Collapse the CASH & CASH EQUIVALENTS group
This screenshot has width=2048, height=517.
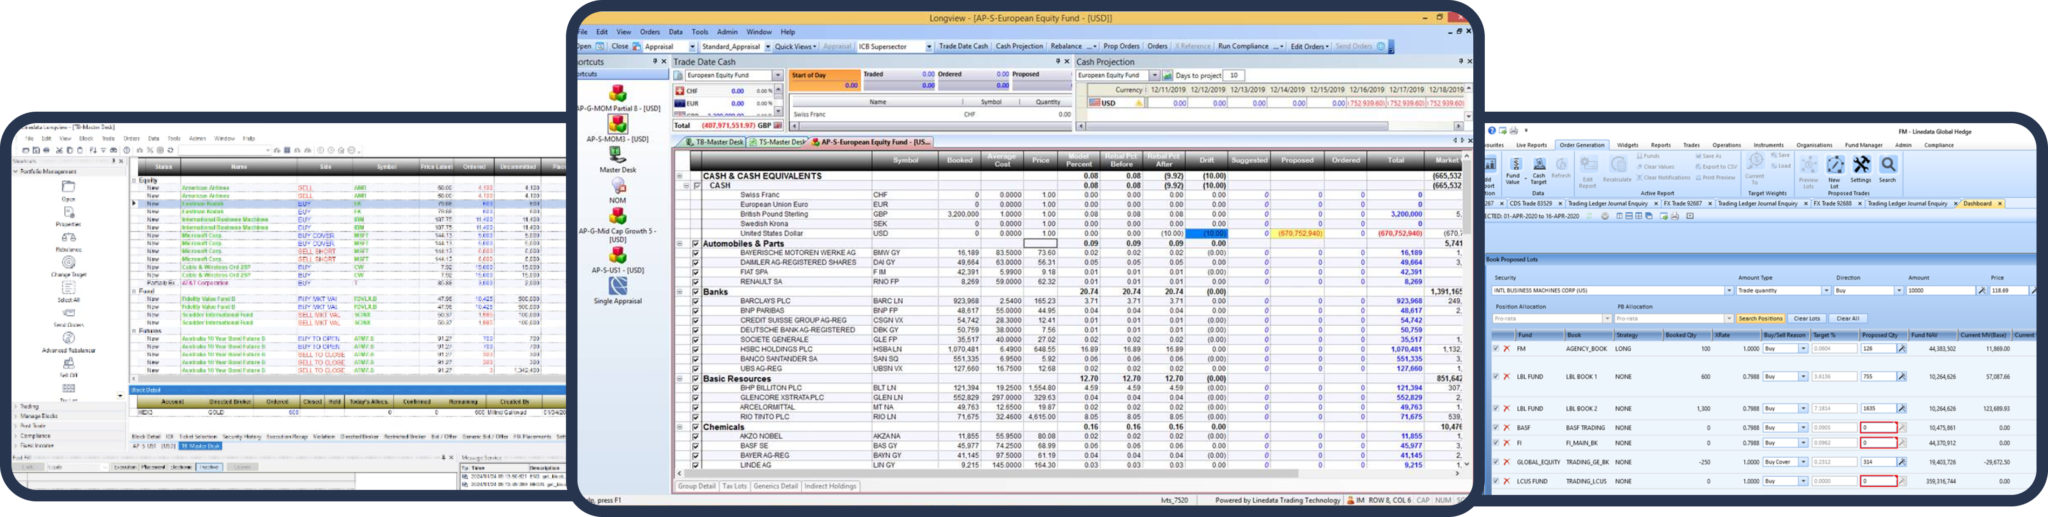tap(680, 176)
